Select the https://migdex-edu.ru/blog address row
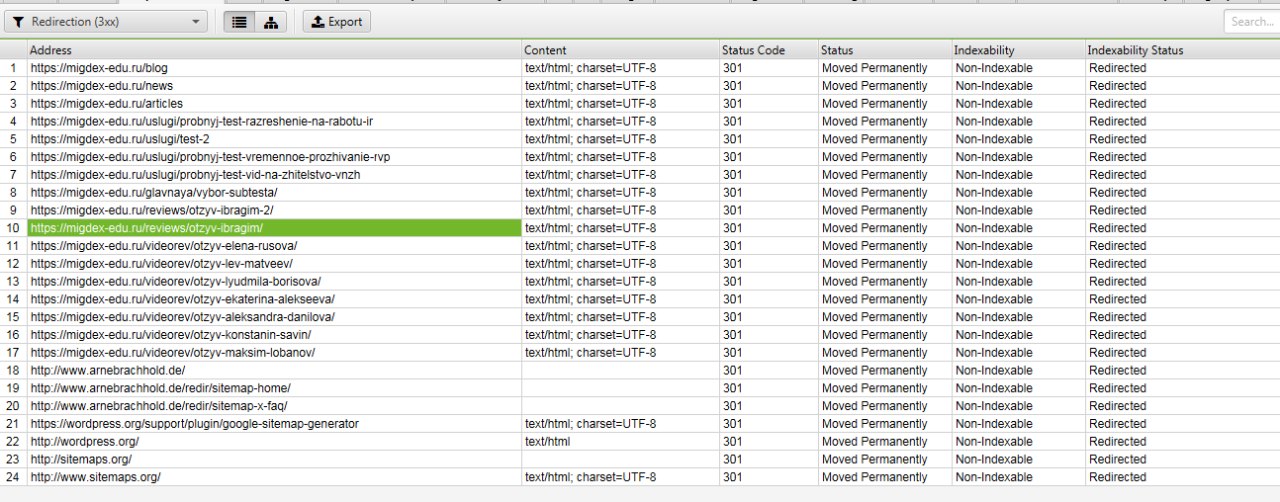Viewport: 1280px width, 502px height. pos(274,68)
